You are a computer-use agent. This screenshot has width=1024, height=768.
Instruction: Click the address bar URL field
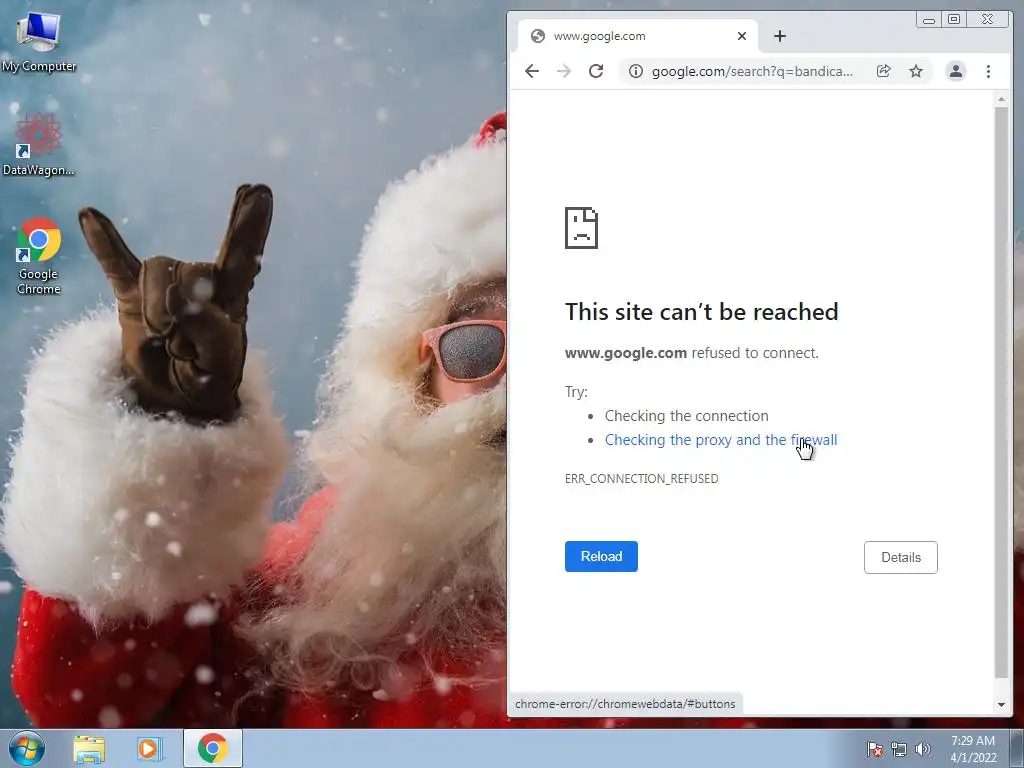coord(752,71)
